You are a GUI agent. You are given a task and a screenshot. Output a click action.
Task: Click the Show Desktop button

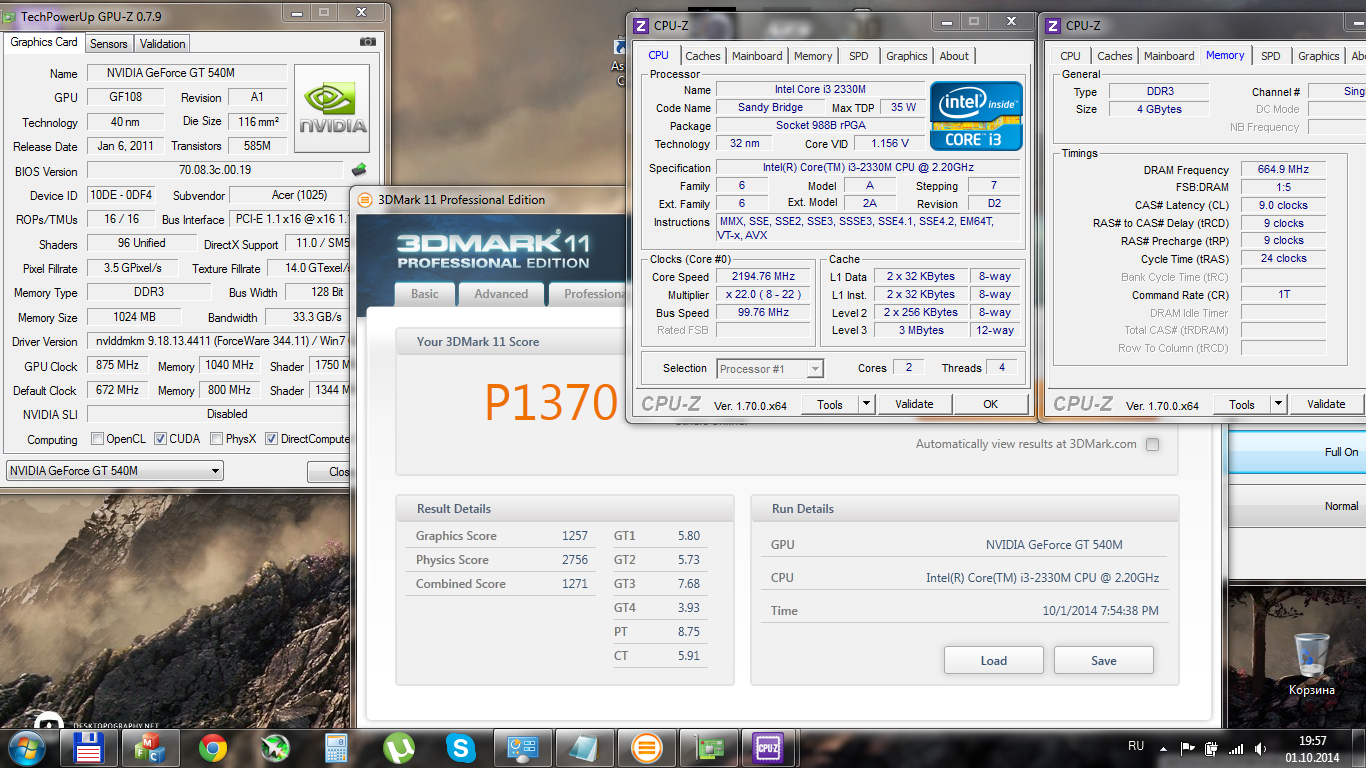(1359, 748)
